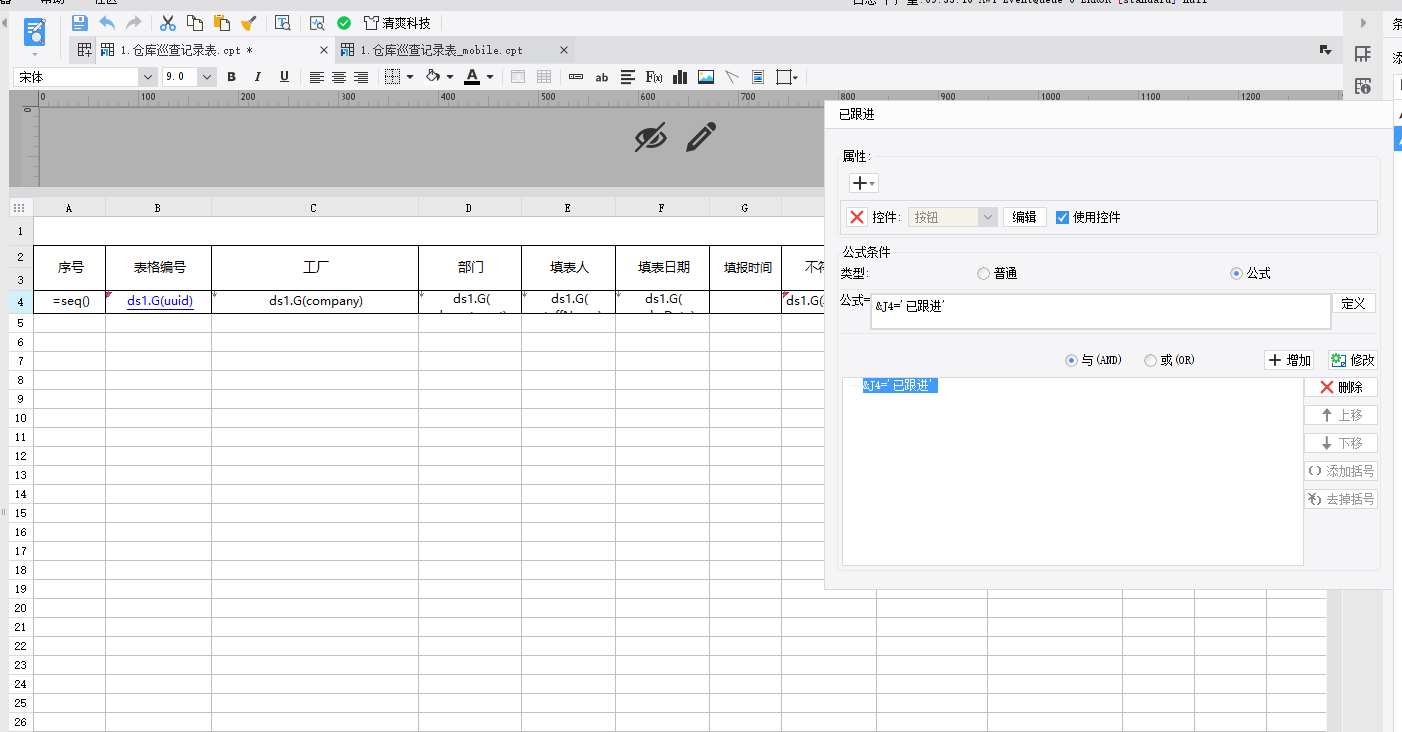Click the 增加 add condition button
Screen dimensions: 1402x732
point(1289,360)
